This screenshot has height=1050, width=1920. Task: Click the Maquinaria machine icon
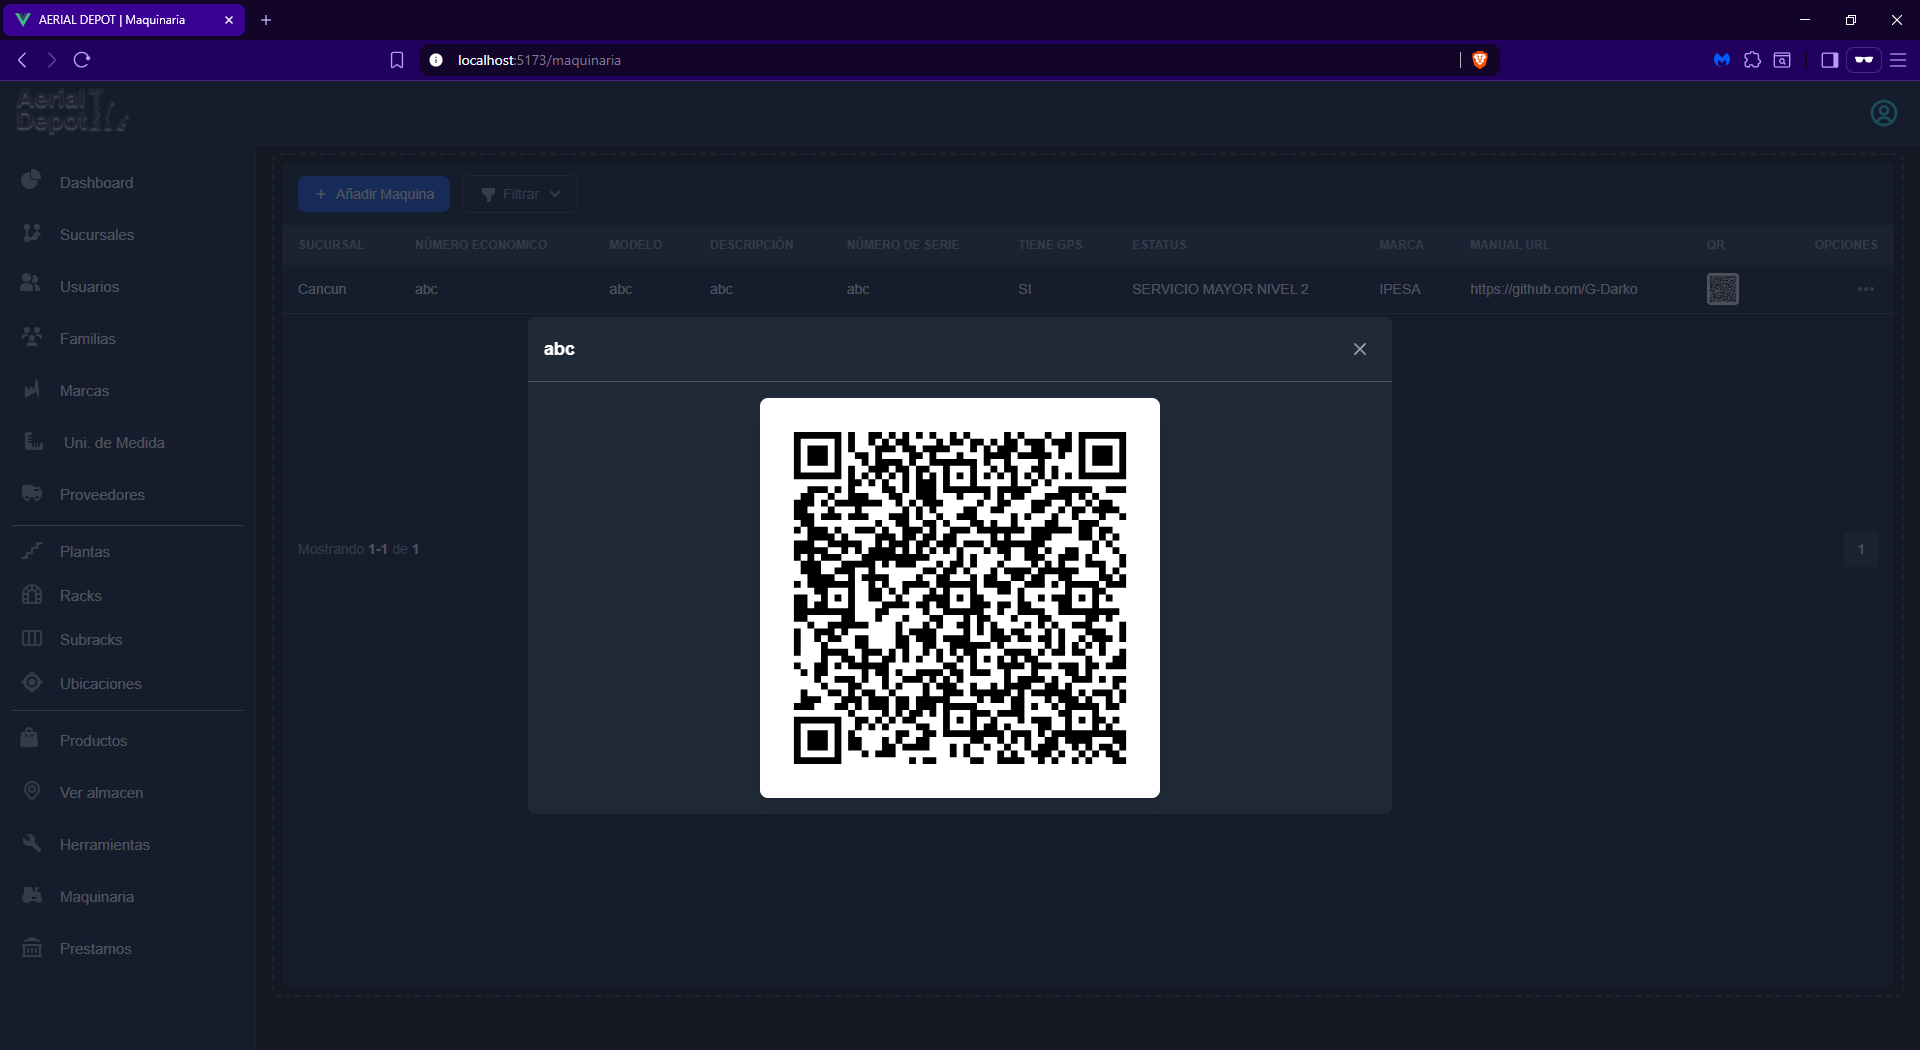pyautogui.click(x=32, y=895)
